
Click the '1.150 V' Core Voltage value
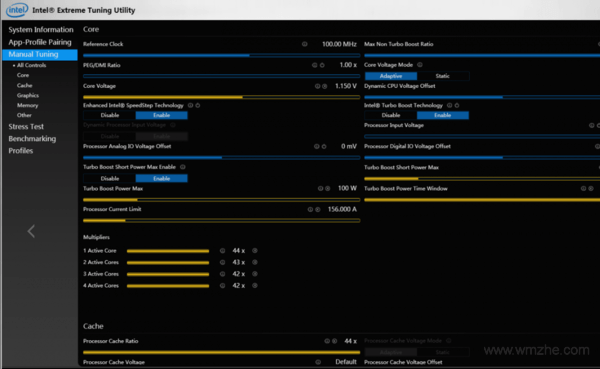[x=346, y=86]
